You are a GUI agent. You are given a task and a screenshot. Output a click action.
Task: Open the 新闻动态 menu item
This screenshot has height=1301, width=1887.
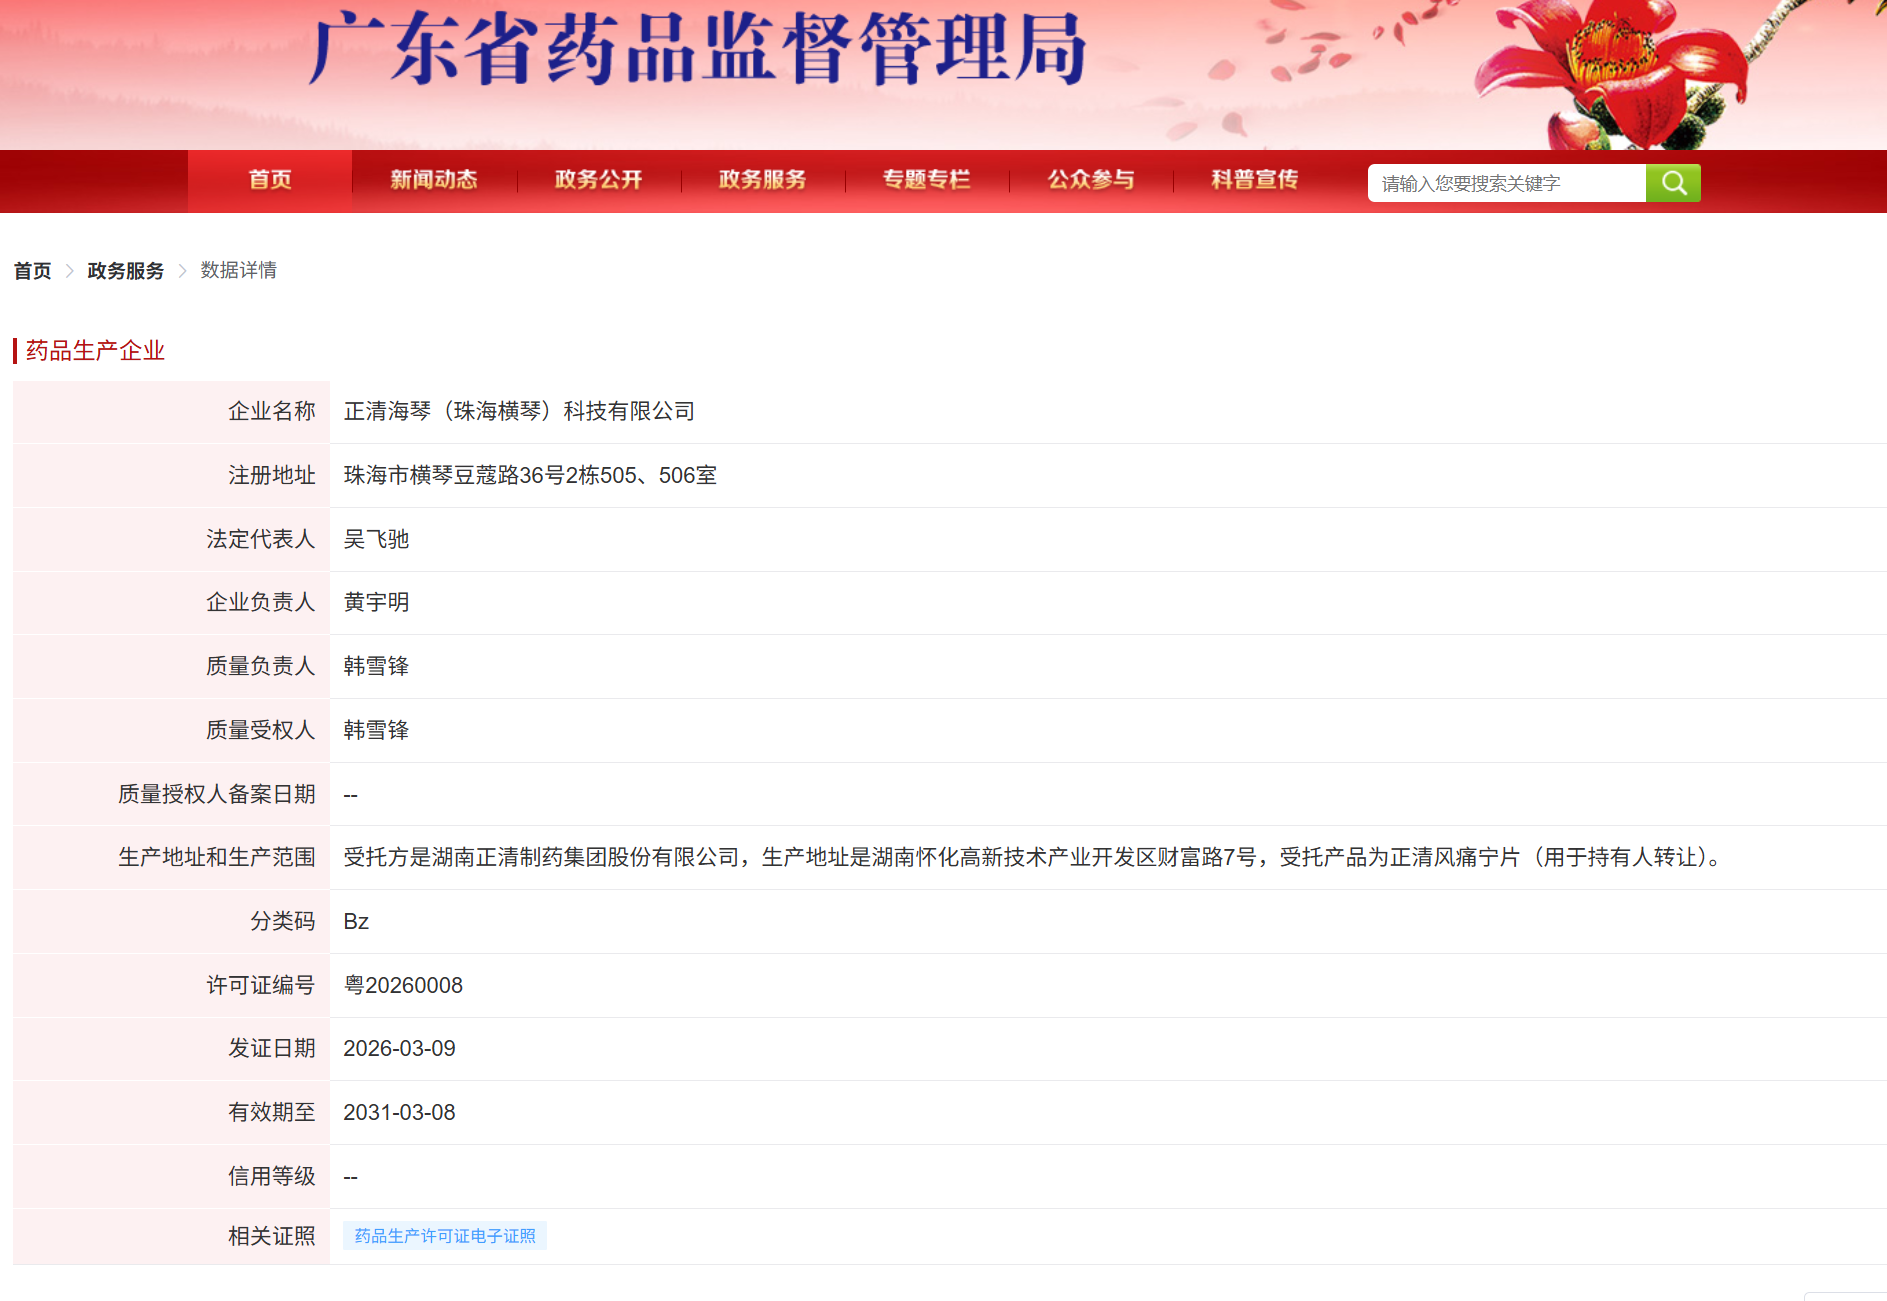[x=433, y=180]
